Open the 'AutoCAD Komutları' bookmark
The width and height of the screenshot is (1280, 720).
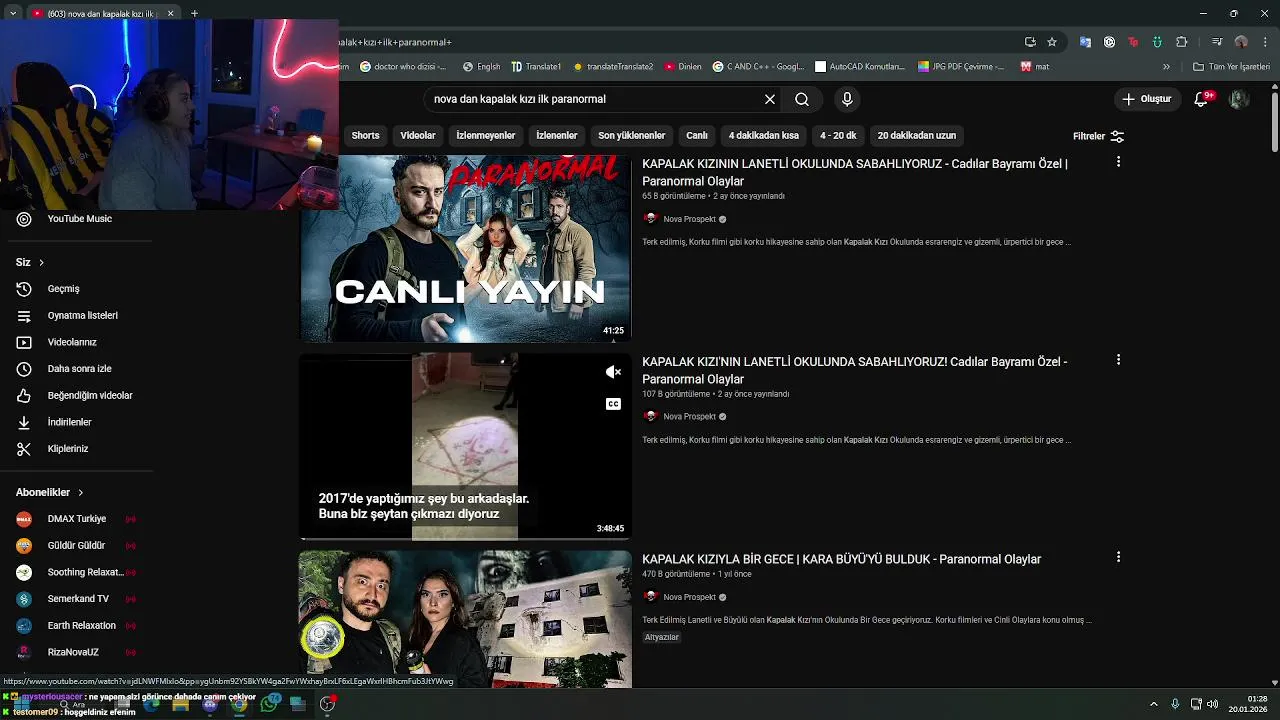[860, 67]
